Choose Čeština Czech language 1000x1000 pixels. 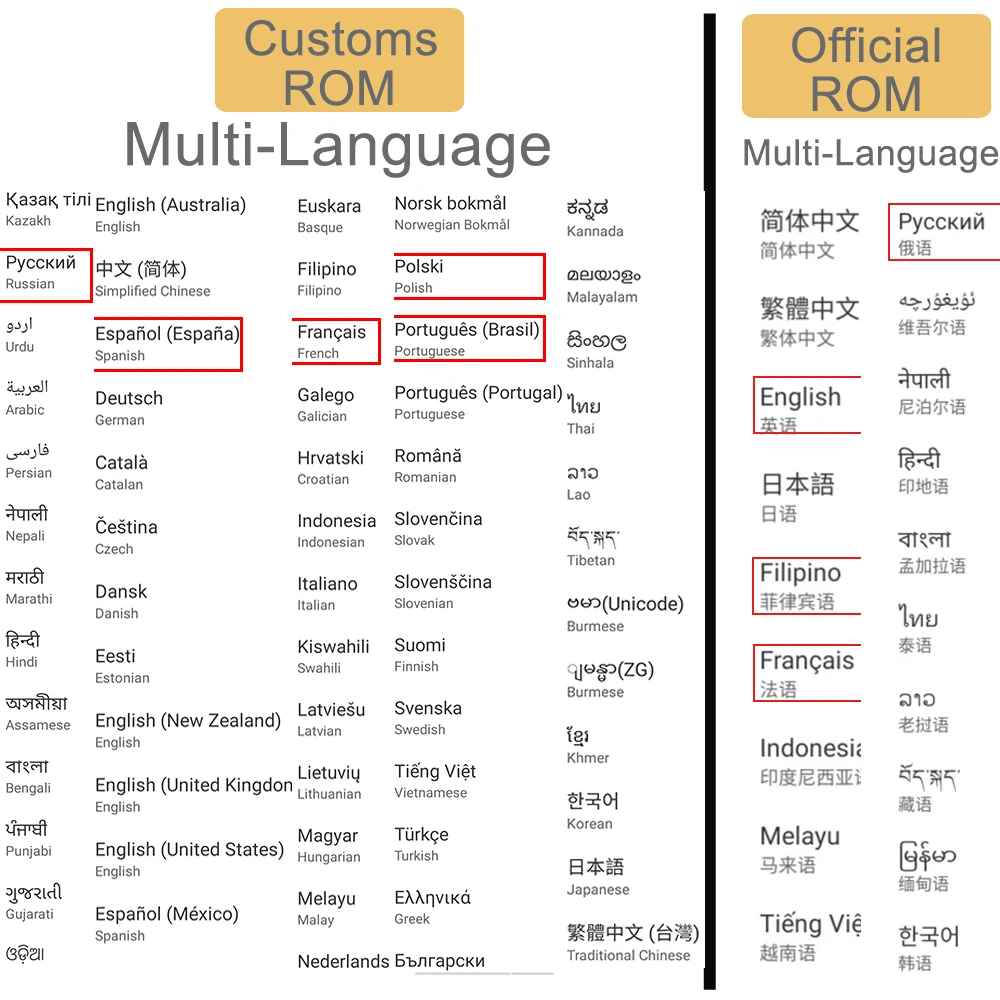tap(126, 537)
